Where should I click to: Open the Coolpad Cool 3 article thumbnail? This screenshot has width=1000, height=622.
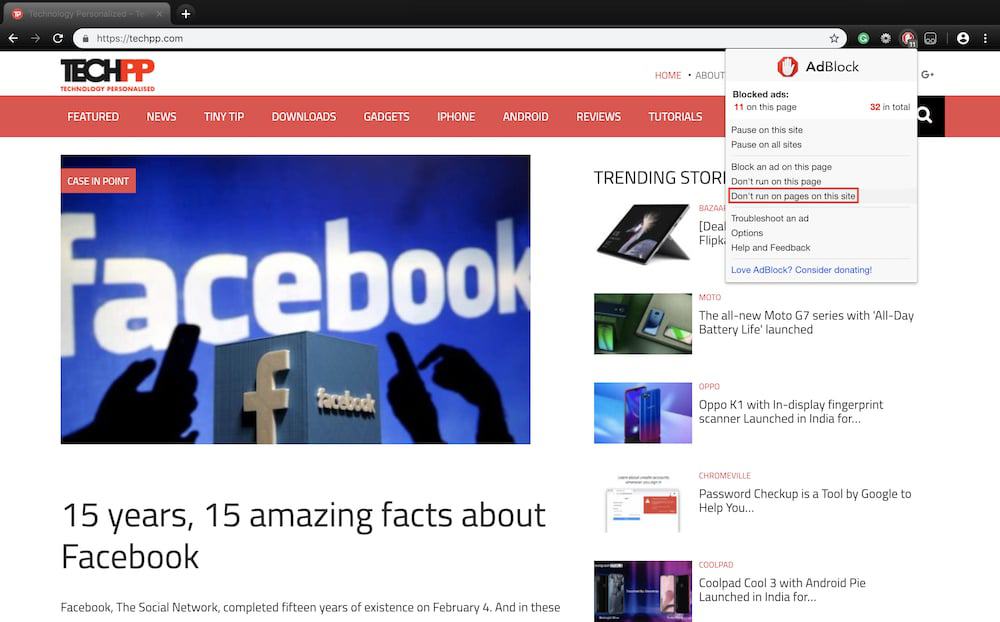coord(643,591)
